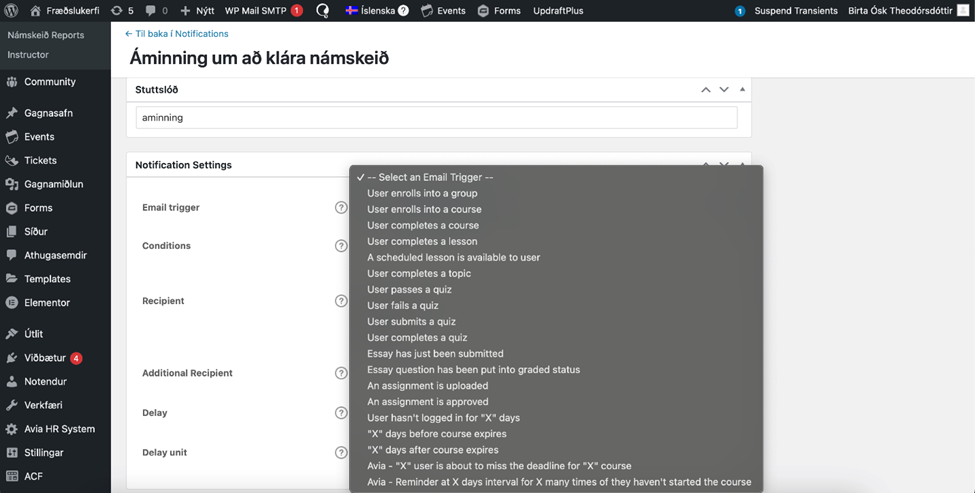Image resolution: width=975 pixels, height=493 pixels.
Task: Move Stuttslóð panel up with arrow
Action: (706, 90)
